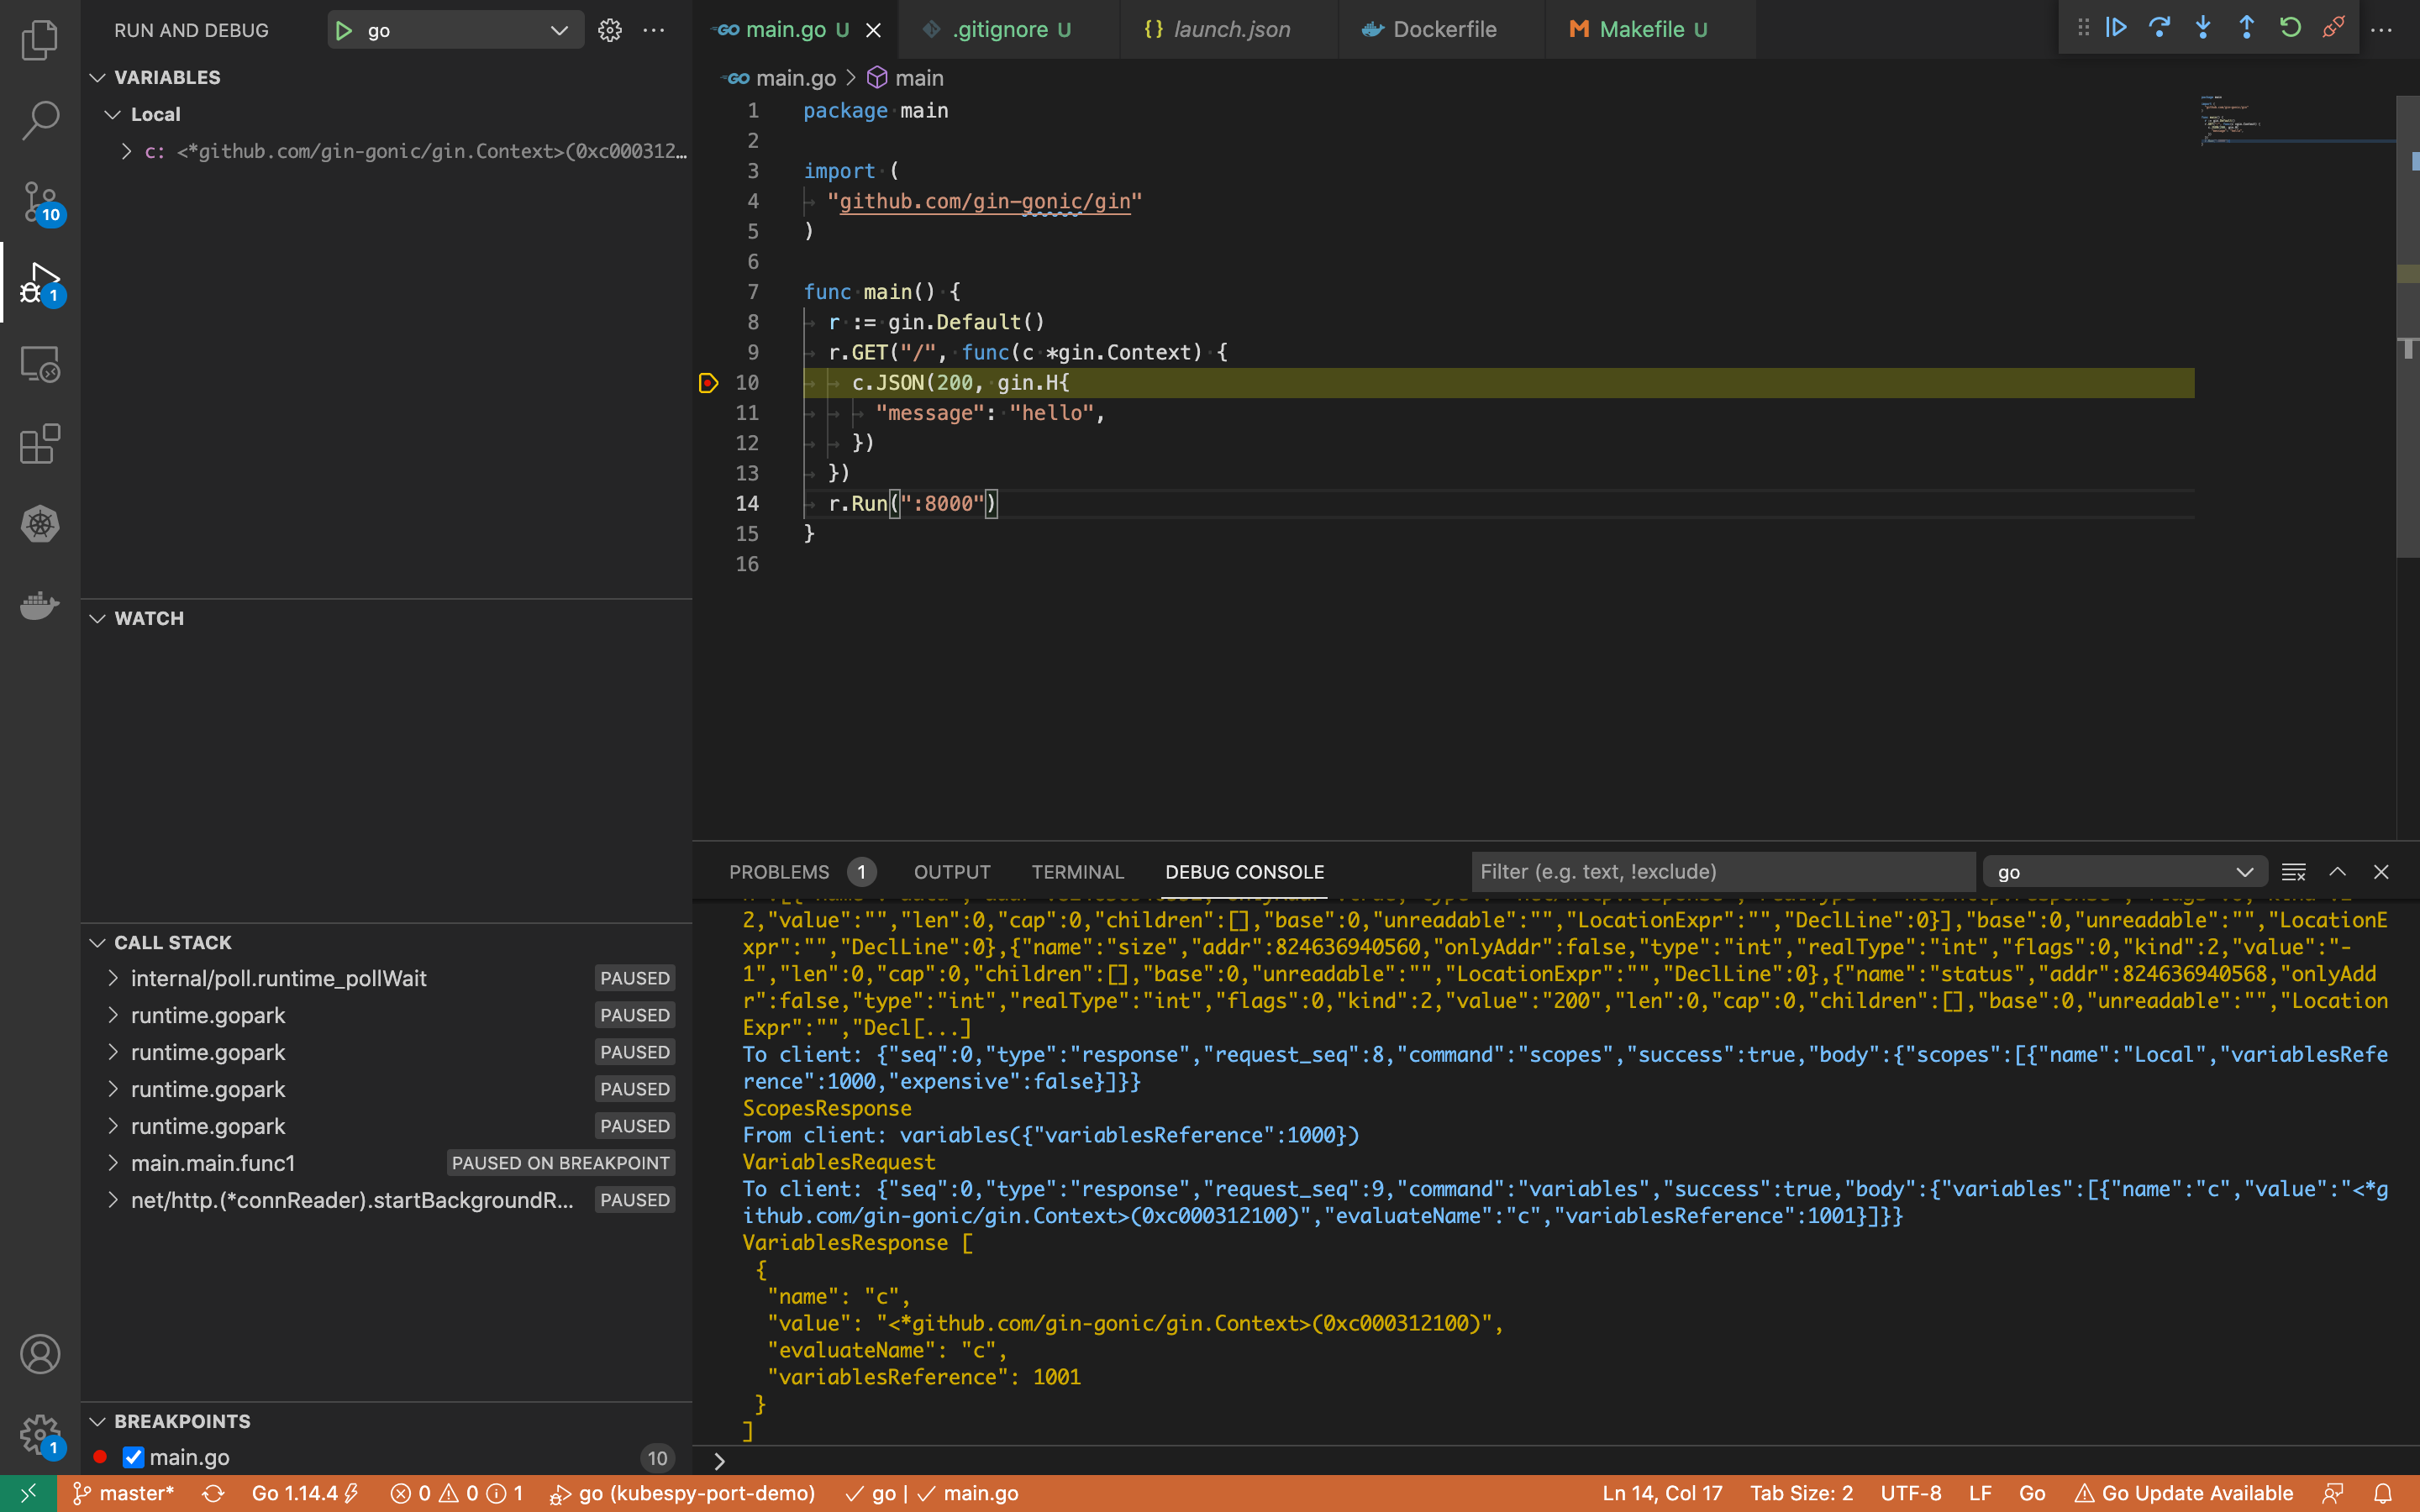Uncheck the main.go breakpoint checkbox

pyautogui.click(x=133, y=1457)
